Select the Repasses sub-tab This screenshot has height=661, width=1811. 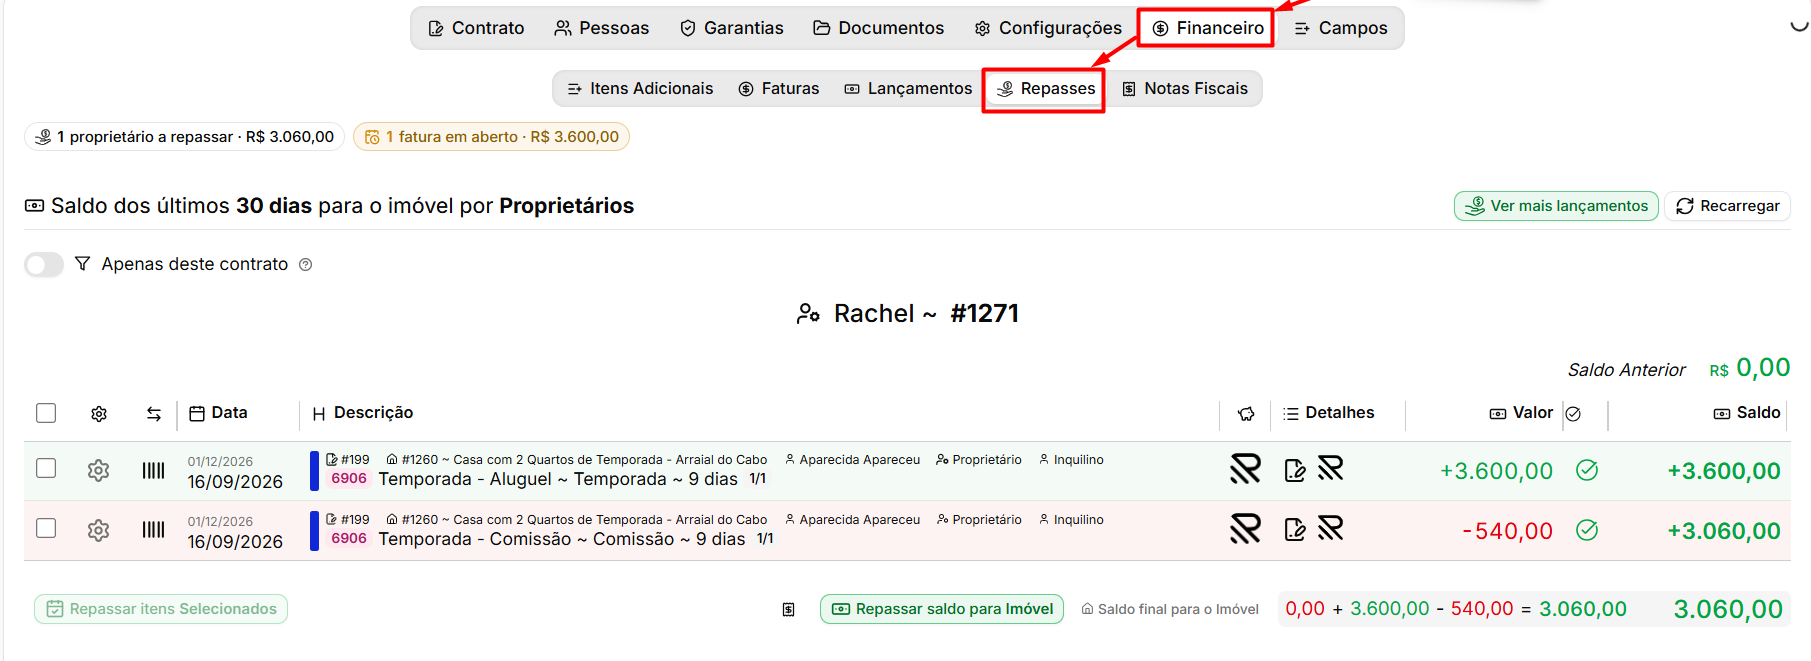pyautogui.click(x=1046, y=89)
